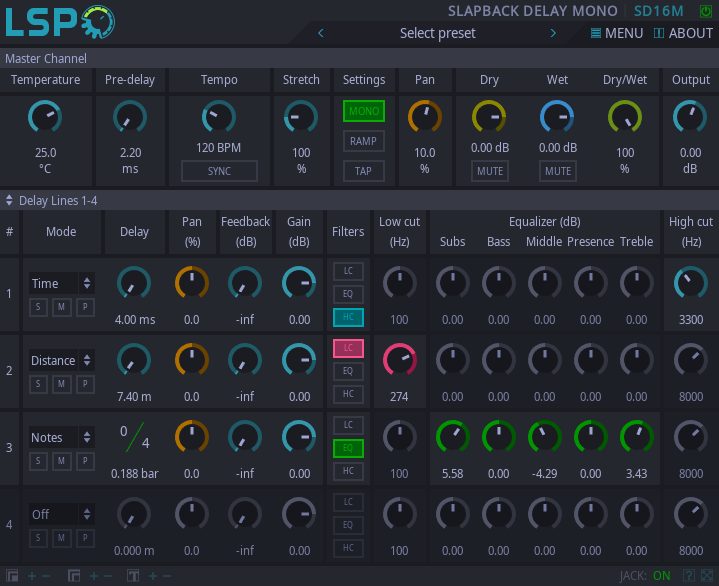Image resolution: width=719 pixels, height=586 pixels.
Task: Click the Temperature knob
Action: [x=45, y=118]
